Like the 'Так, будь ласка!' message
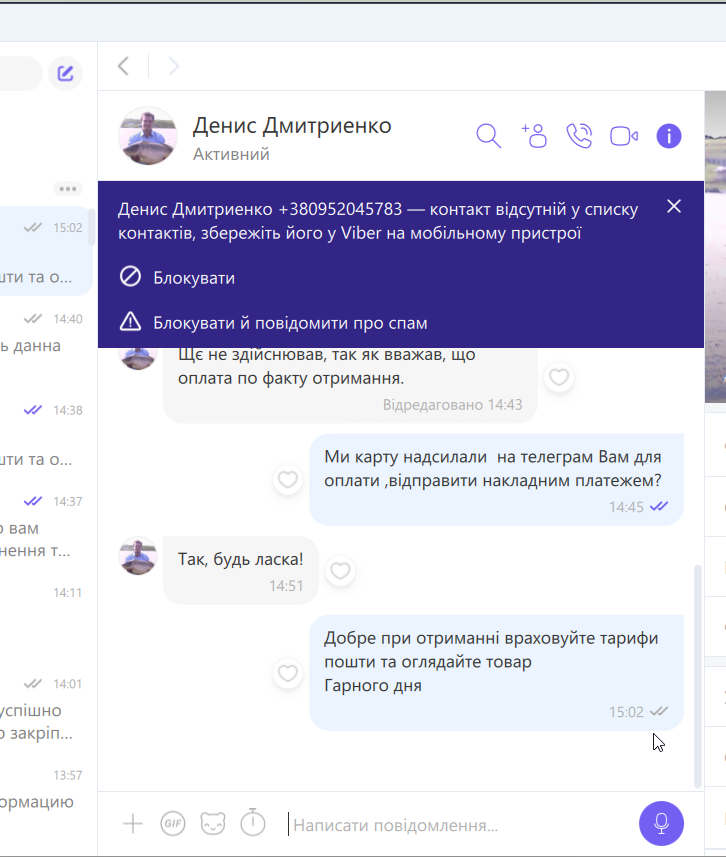 click(341, 571)
